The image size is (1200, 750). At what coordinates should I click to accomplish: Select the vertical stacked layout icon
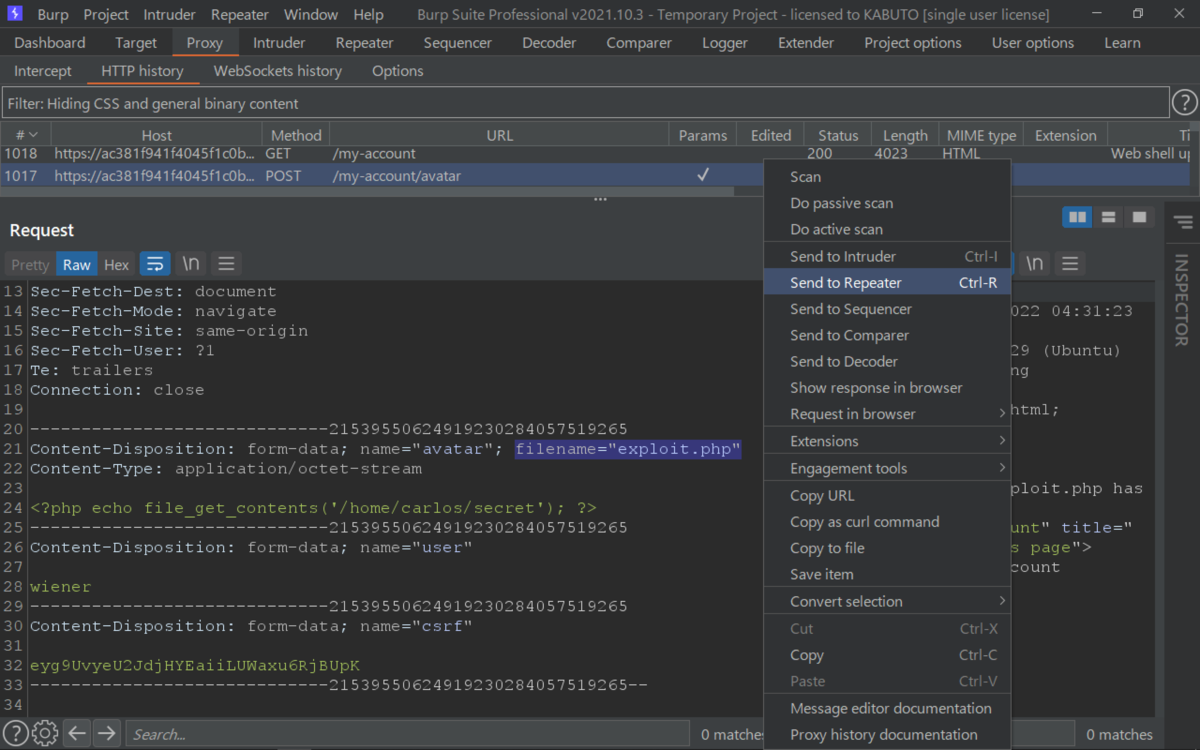click(x=1108, y=217)
